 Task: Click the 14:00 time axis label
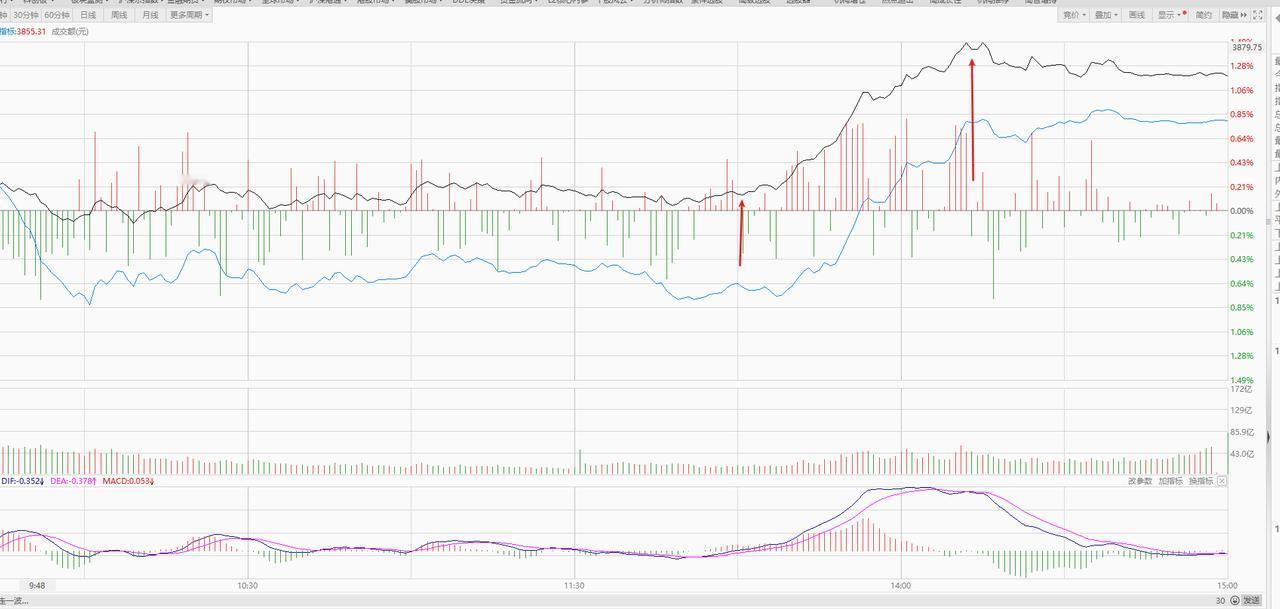(900, 586)
